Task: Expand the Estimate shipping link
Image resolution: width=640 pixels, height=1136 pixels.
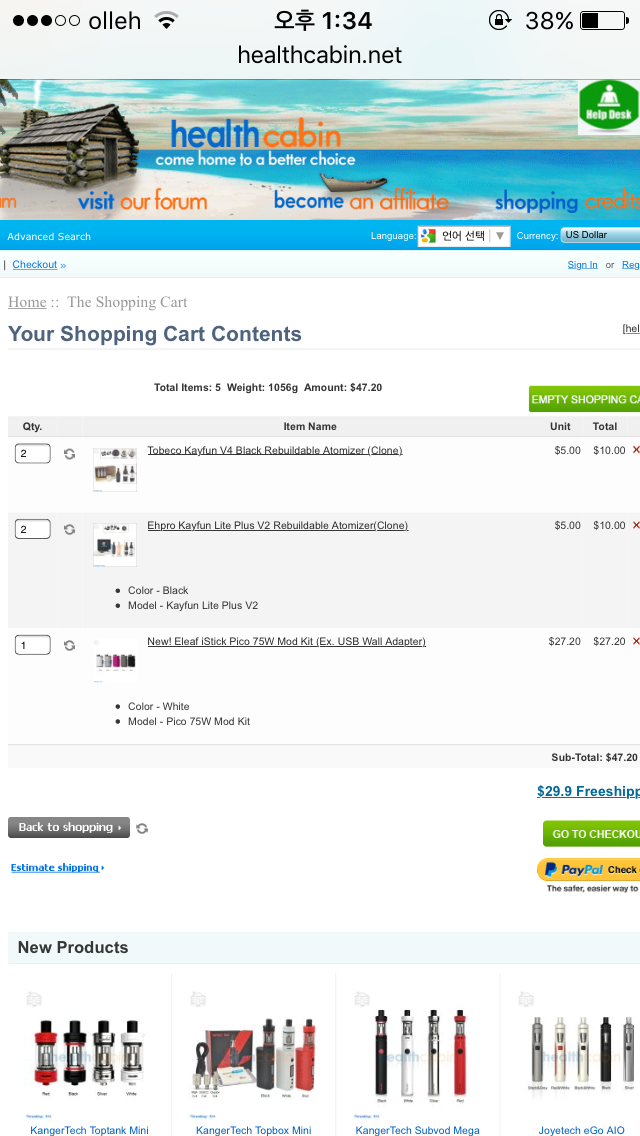Action: click(57, 867)
